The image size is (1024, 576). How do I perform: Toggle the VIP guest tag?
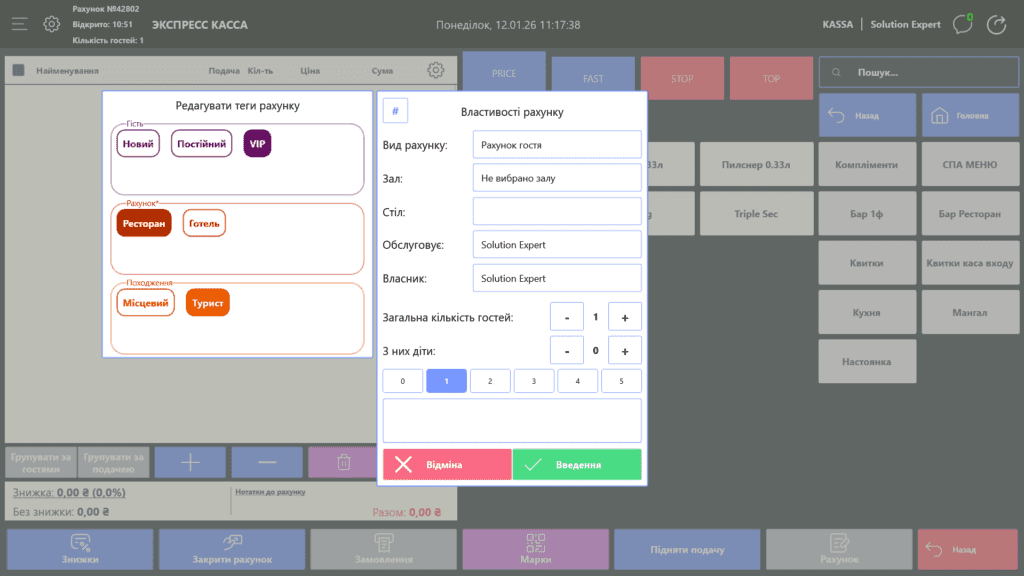[257, 144]
